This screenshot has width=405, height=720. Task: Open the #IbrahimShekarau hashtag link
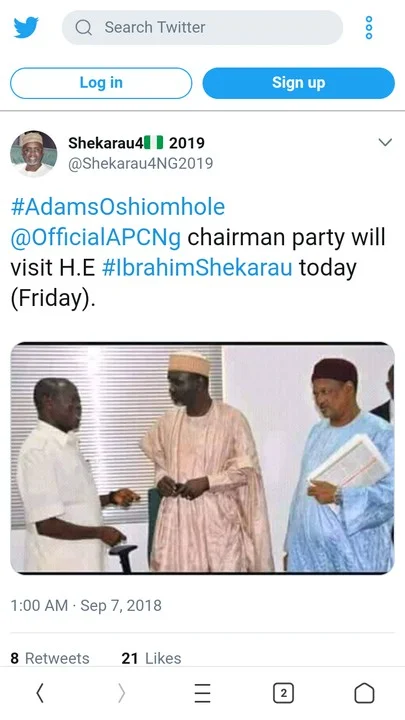click(197, 268)
